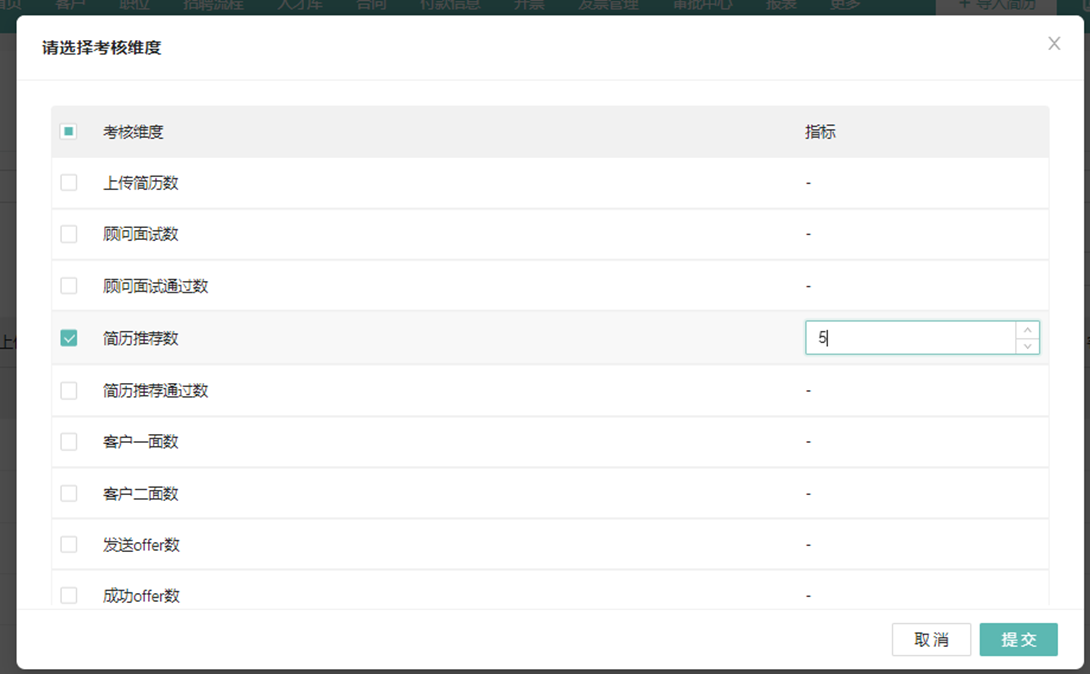Uncheck the 简历推荐数 checkbox
Screen dimensions: 1090x674
pos(69,338)
